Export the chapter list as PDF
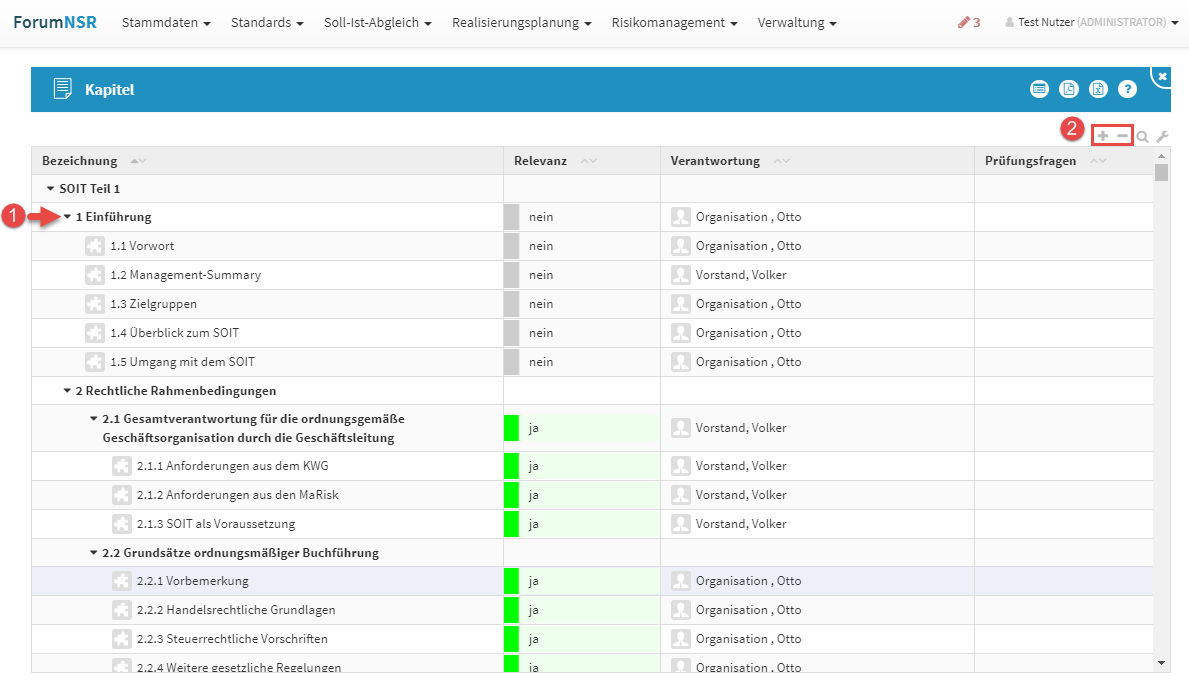The height and width of the screenshot is (690, 1189). click(1069, 89)
